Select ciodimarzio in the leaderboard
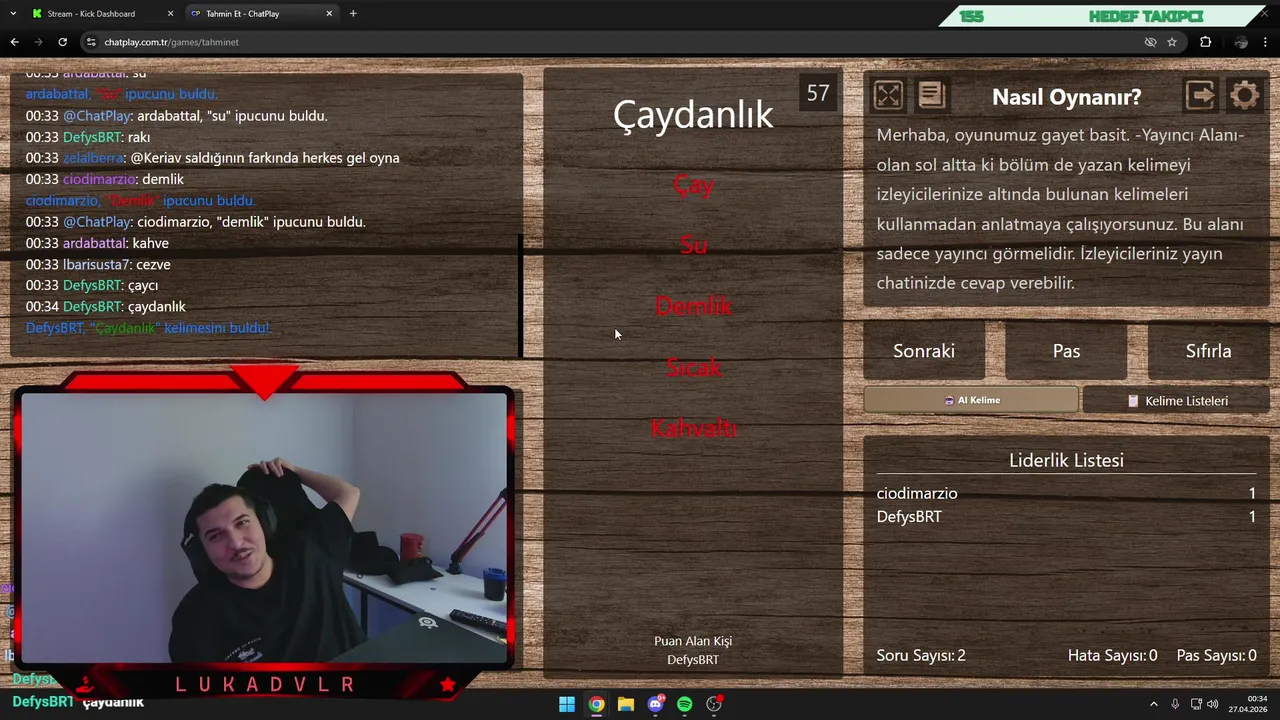 point(917,493)
